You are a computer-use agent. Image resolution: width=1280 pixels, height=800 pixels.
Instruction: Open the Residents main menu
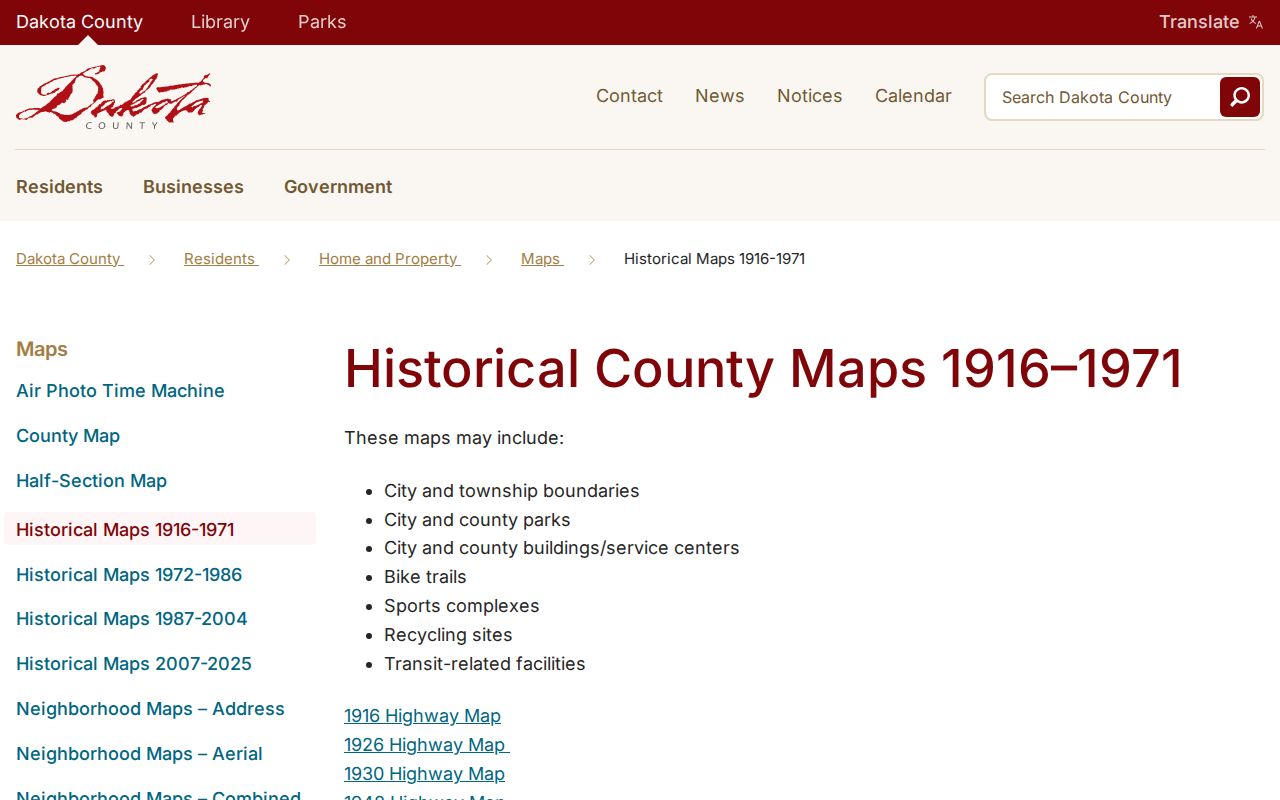click(59, 187)
